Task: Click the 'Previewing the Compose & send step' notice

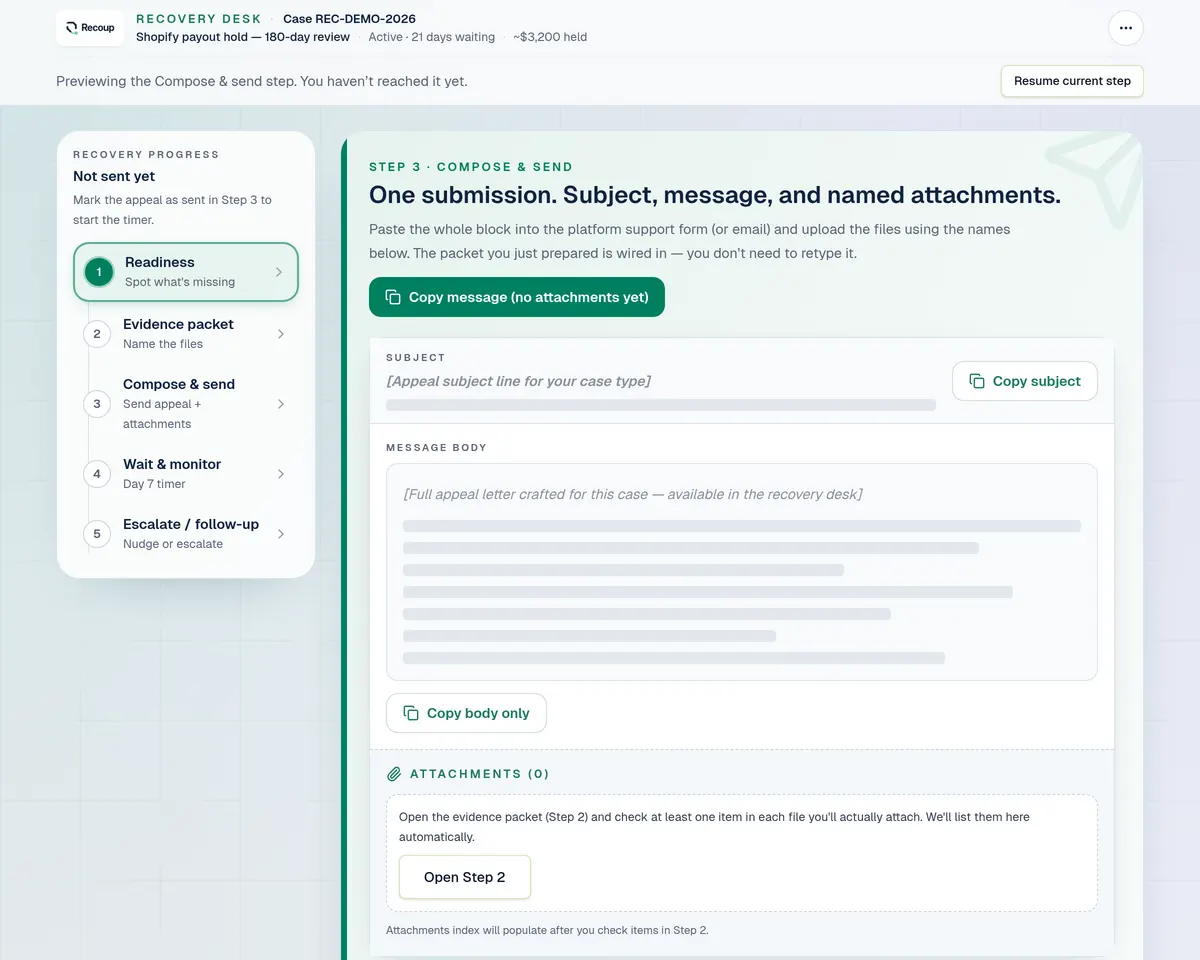Action: pos(262,81)
